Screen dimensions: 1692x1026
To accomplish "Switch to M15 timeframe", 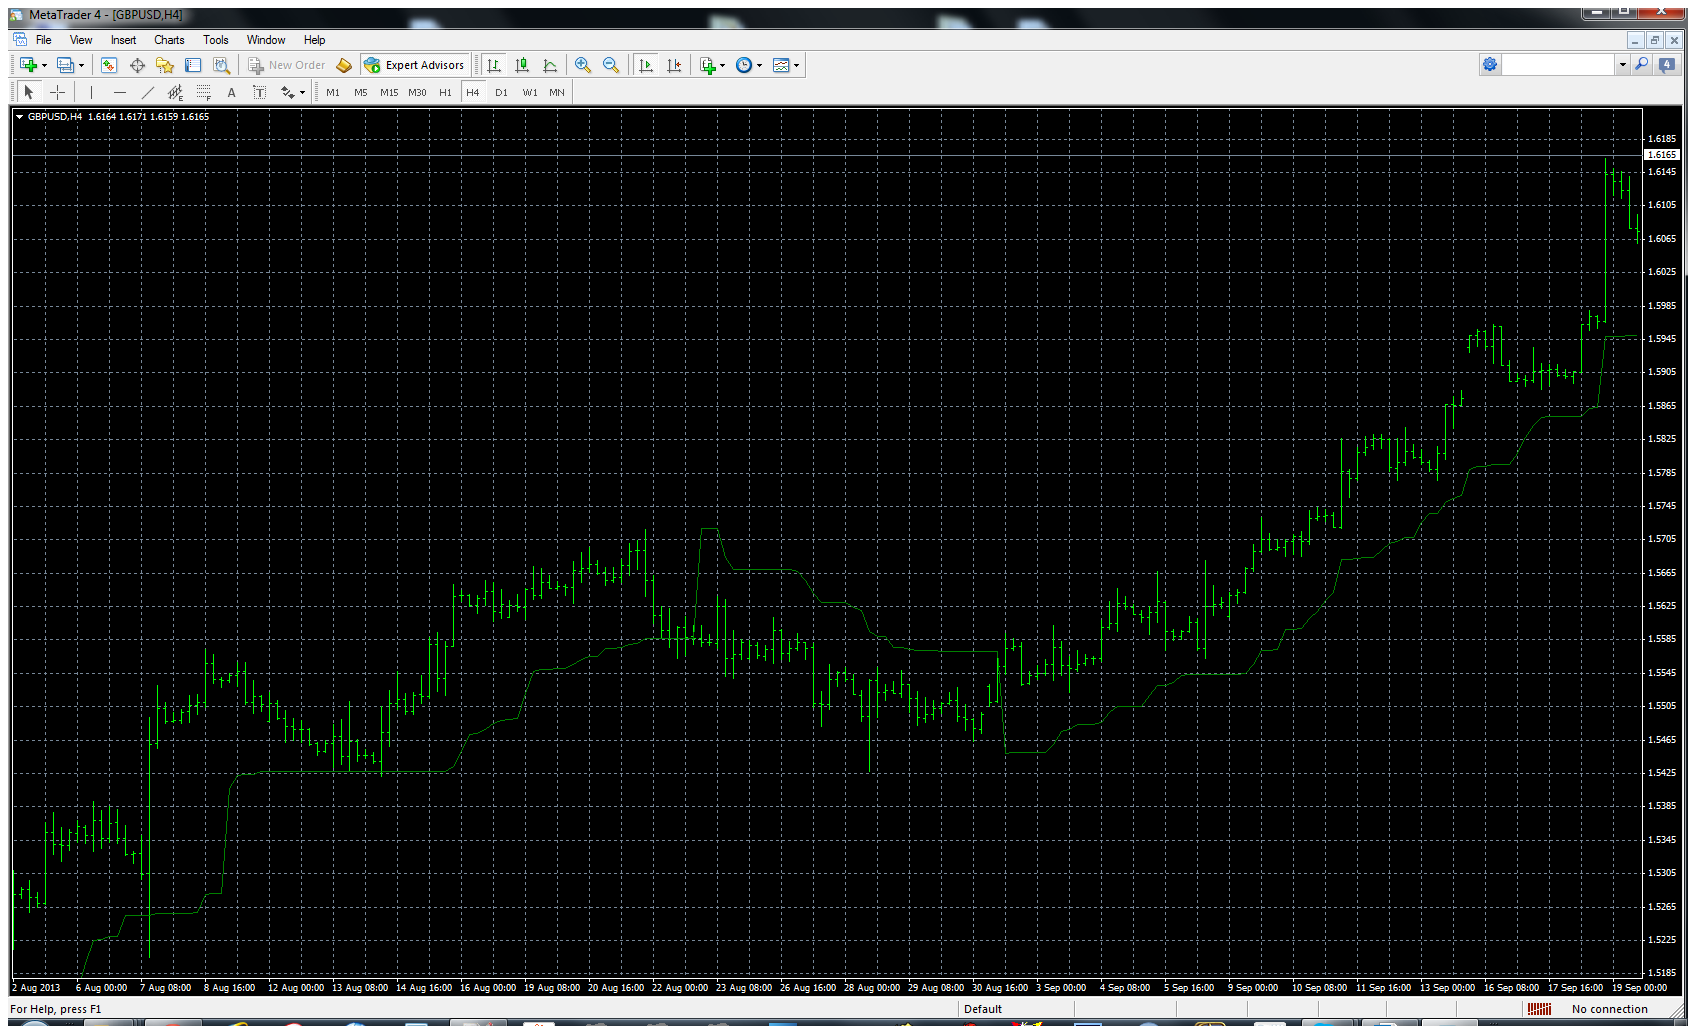I will pyautogui.click(x=389, y=92).
